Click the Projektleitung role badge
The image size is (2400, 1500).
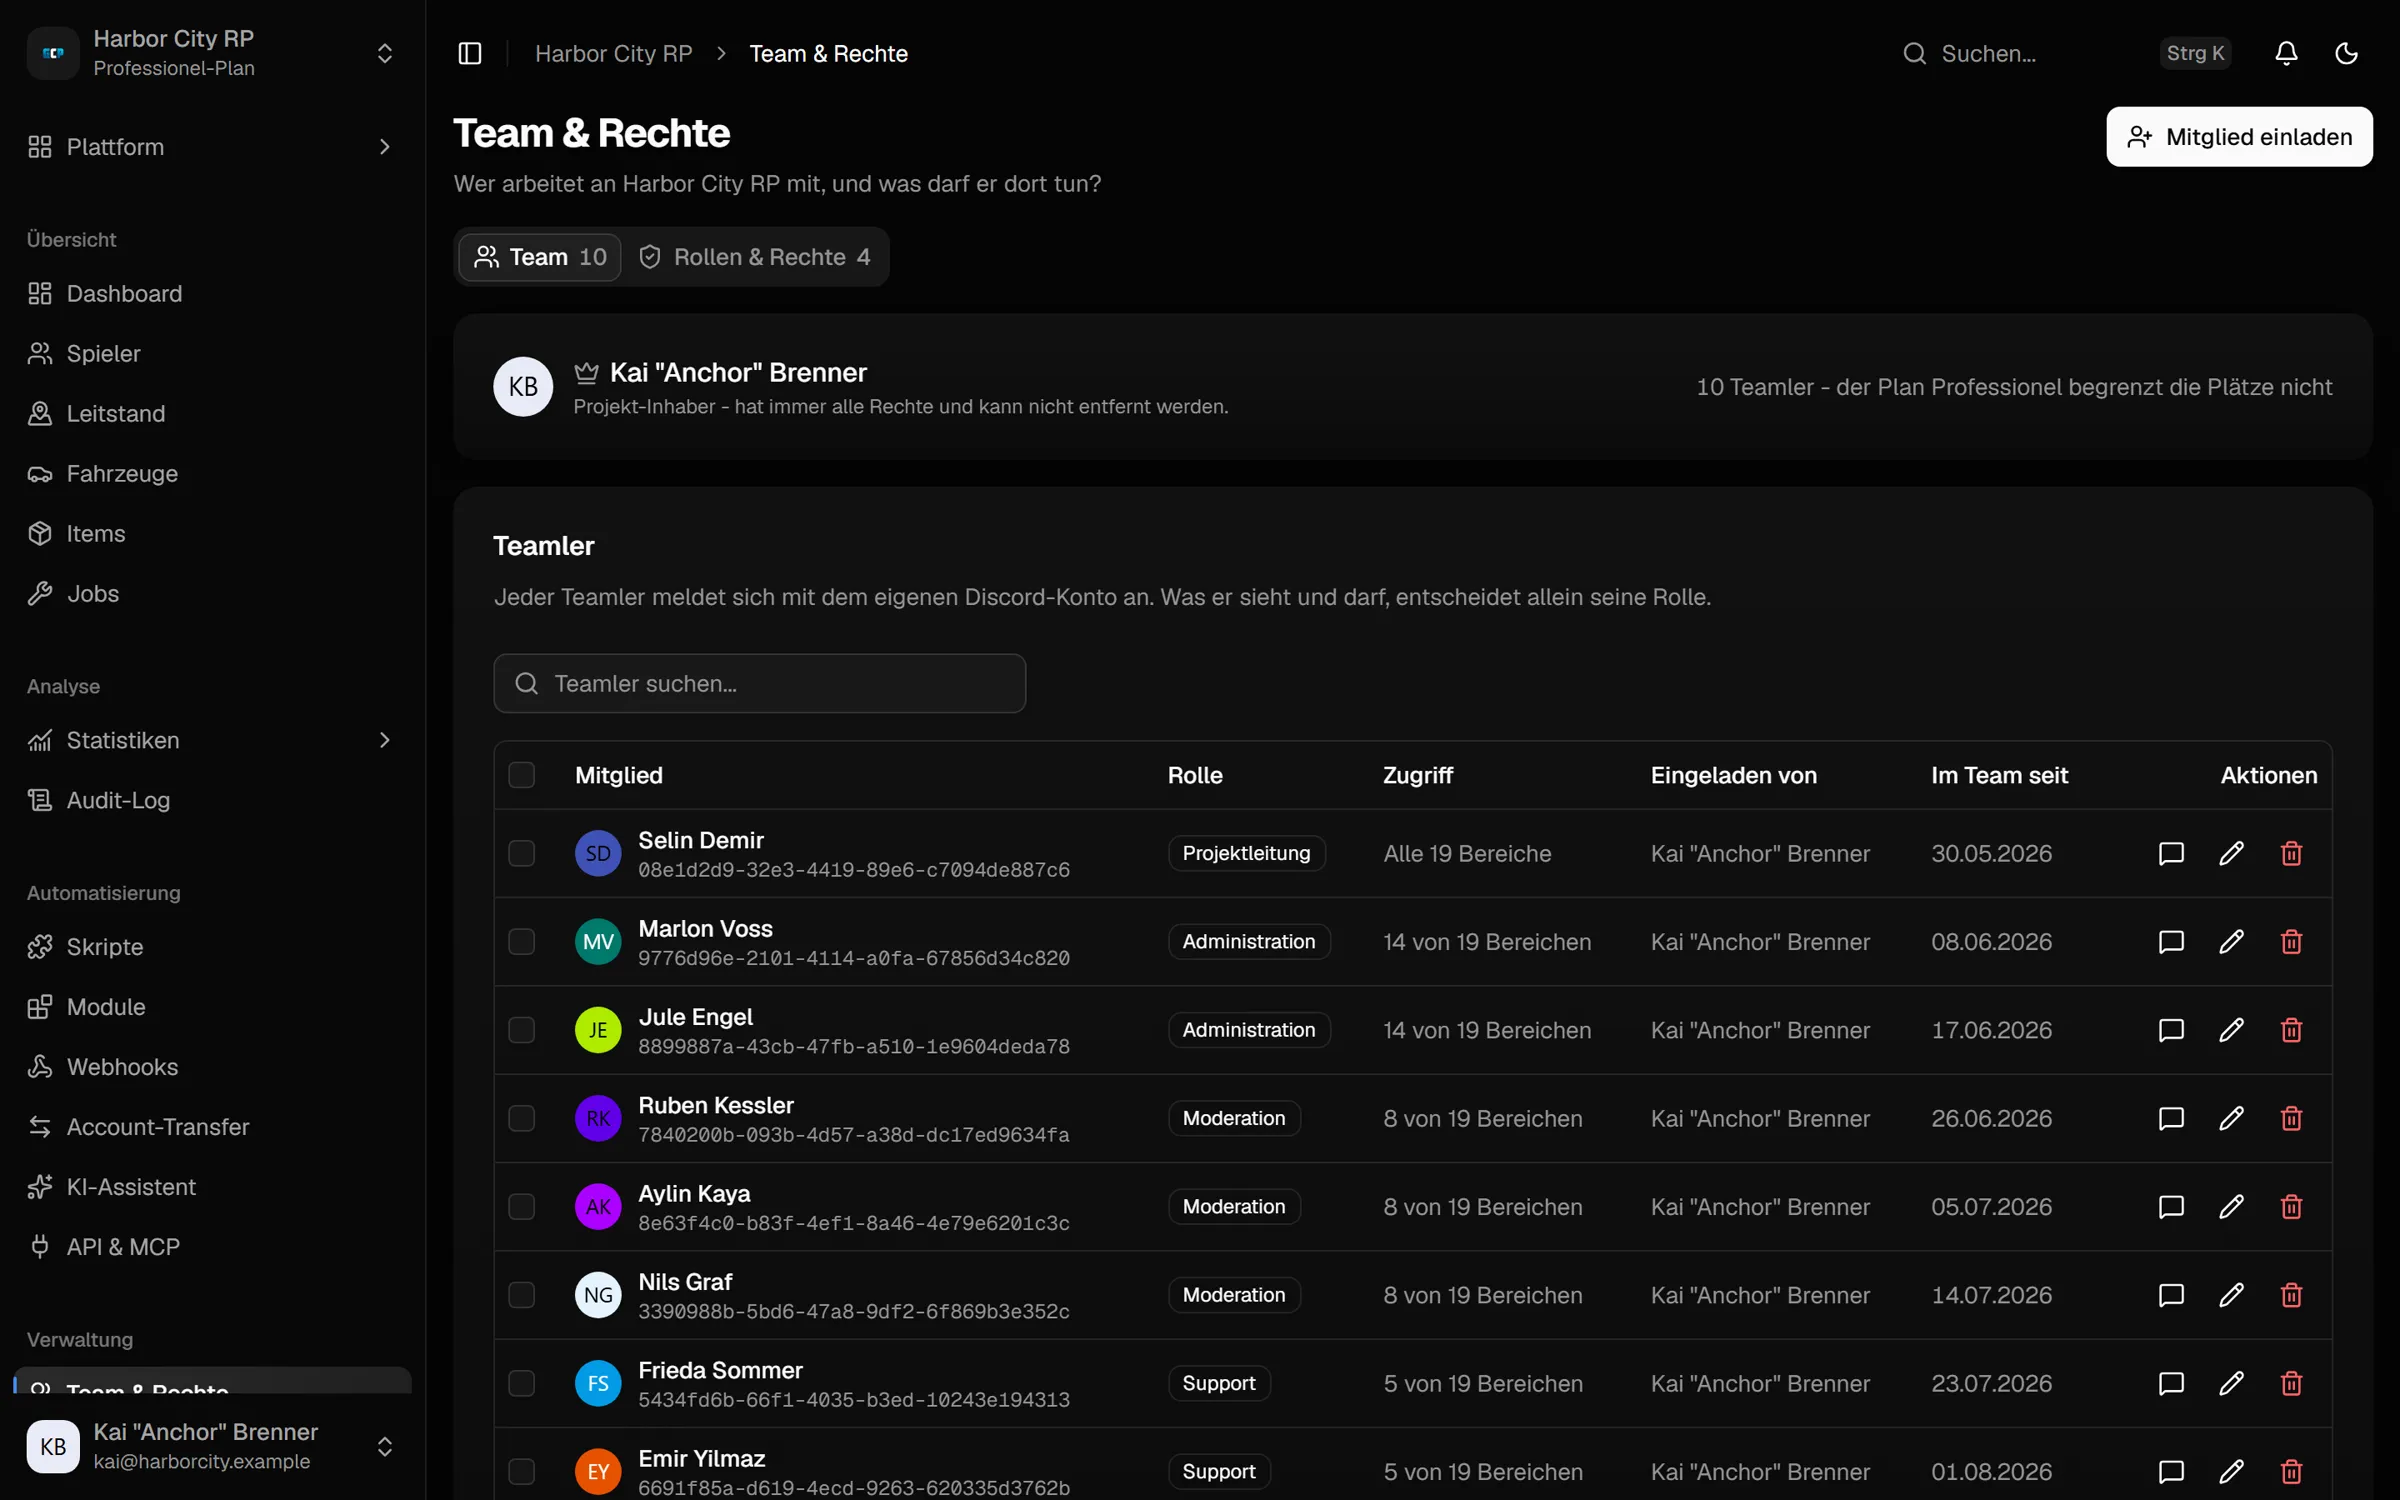pyautogui.click(x=1246, y=853)
